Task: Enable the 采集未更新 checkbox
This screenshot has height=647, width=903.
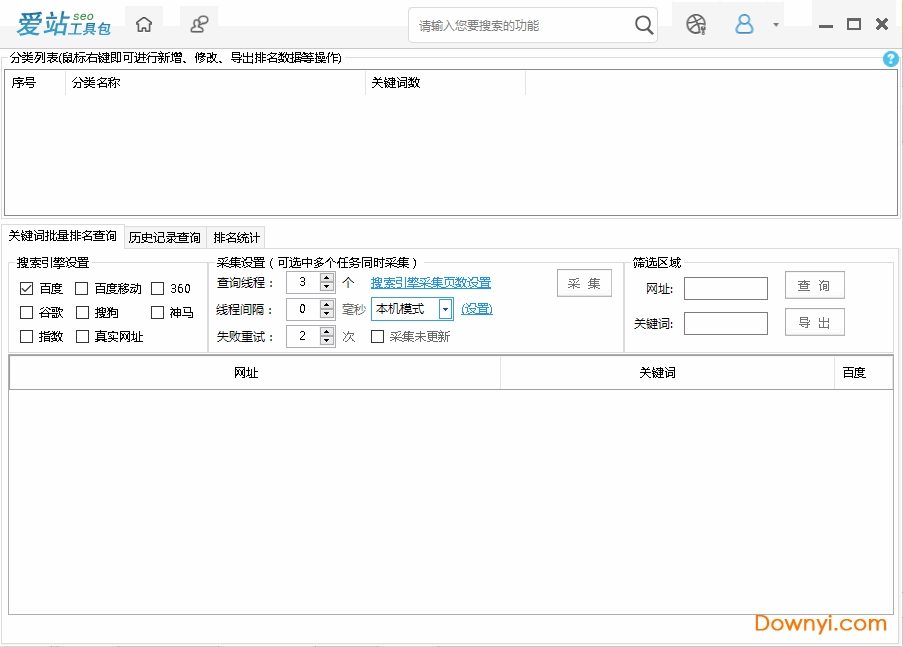Action: coord(378,337)
